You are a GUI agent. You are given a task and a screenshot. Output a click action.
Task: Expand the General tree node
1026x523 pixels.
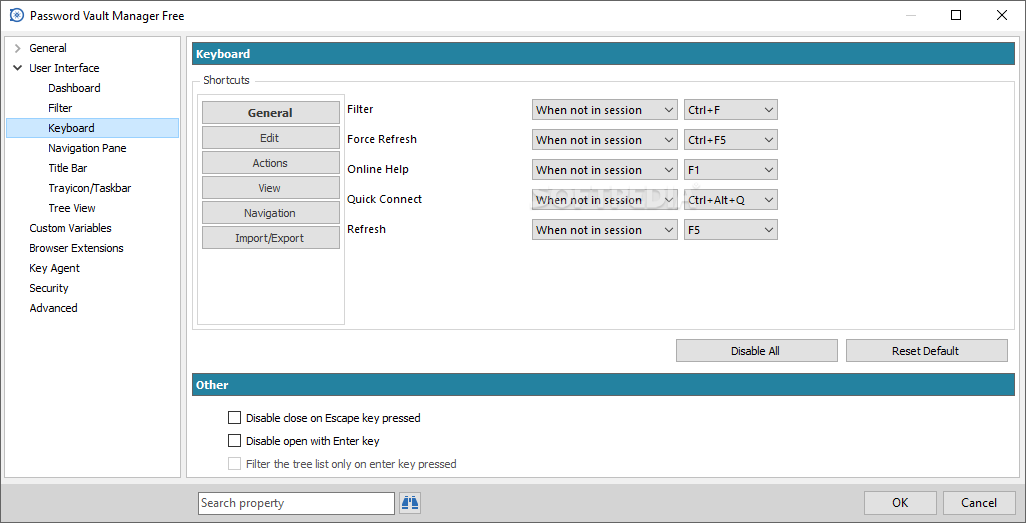(18, 48)
